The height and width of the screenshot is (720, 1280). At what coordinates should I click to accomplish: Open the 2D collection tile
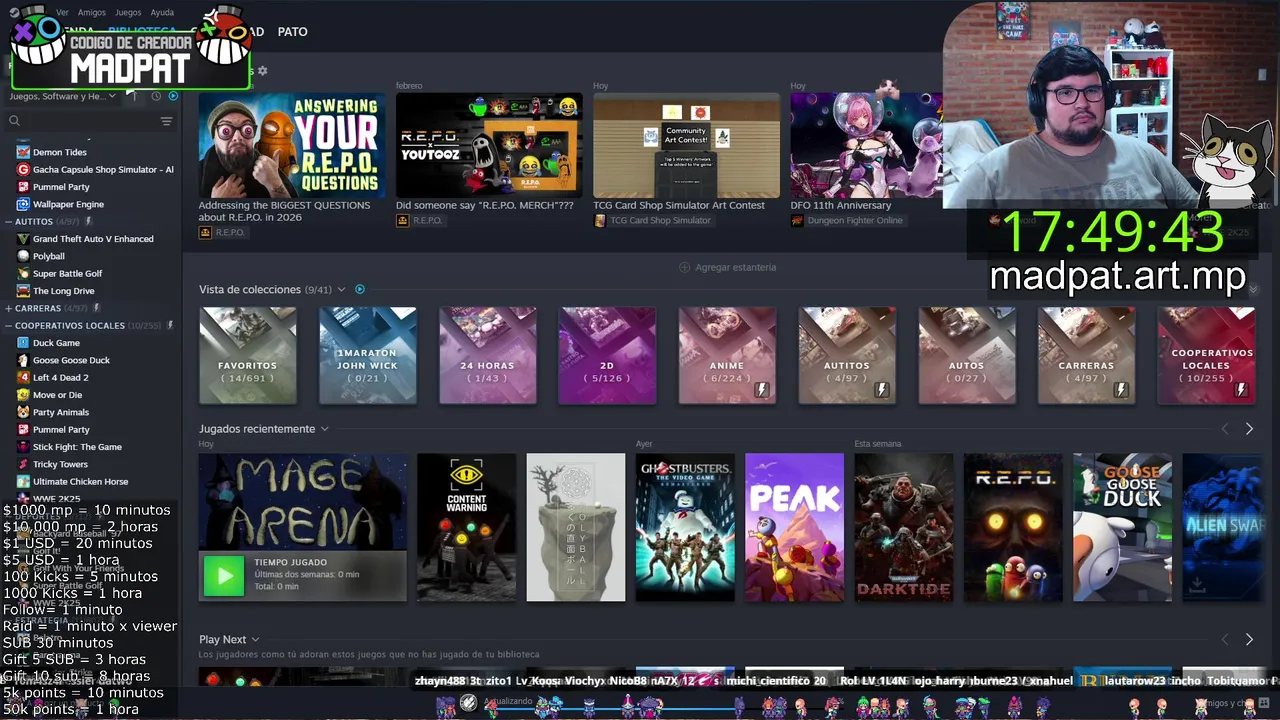point(607,356)
